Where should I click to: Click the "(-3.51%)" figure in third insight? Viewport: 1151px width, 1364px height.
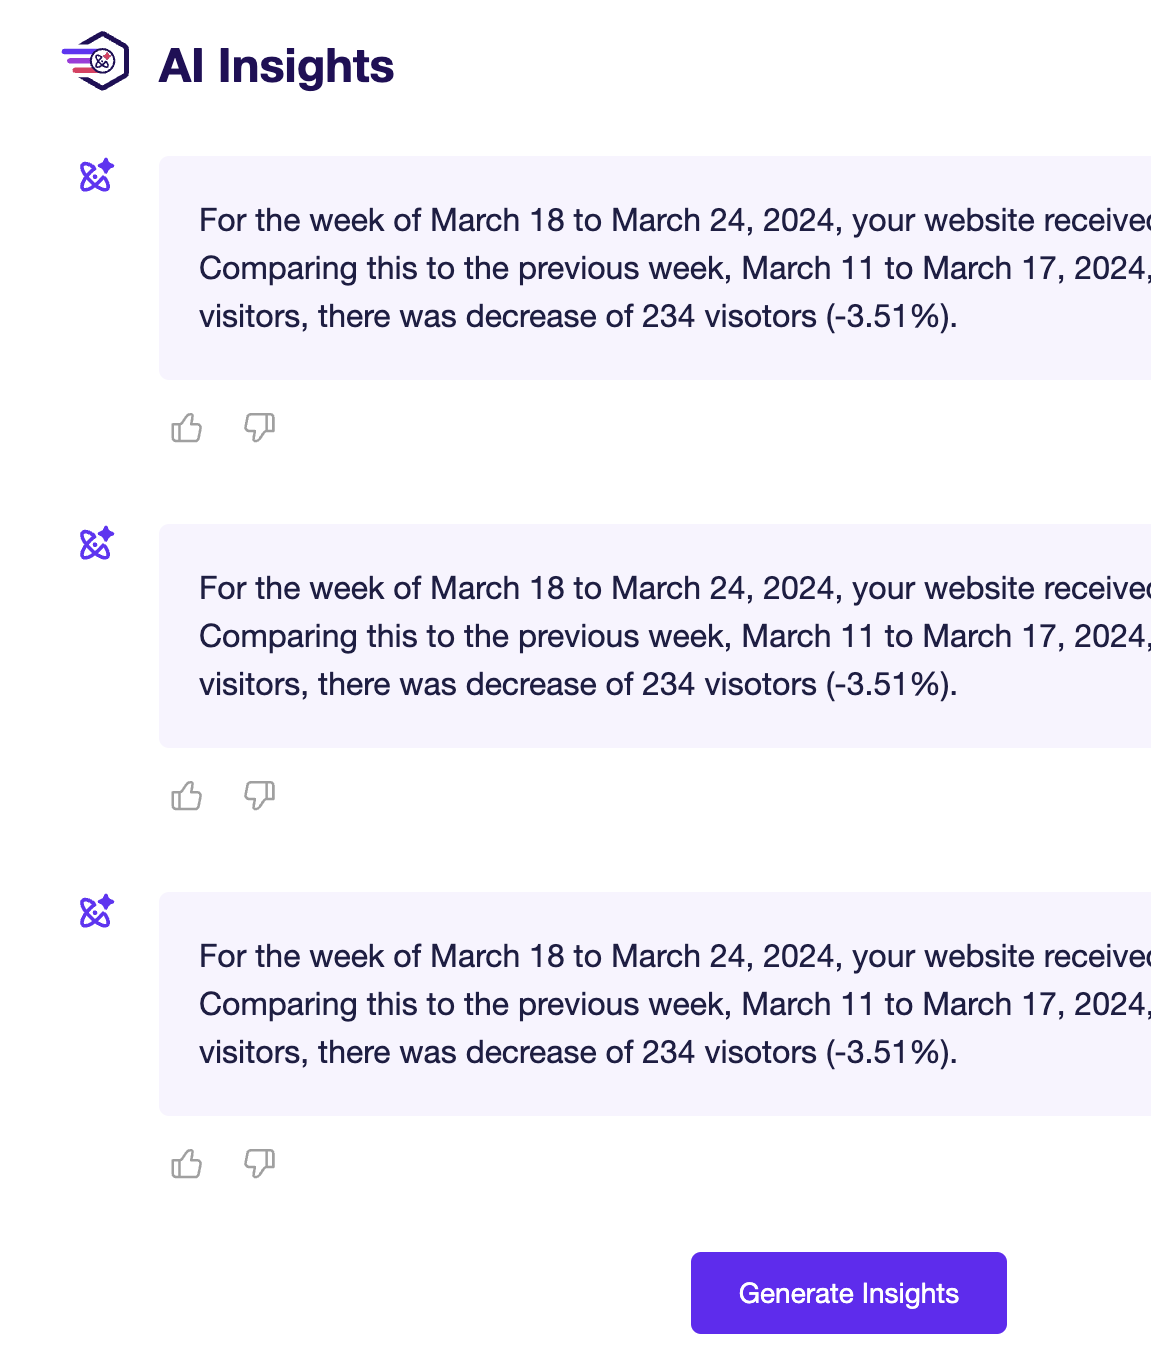pyautogui.click(x=891, y=1053)
